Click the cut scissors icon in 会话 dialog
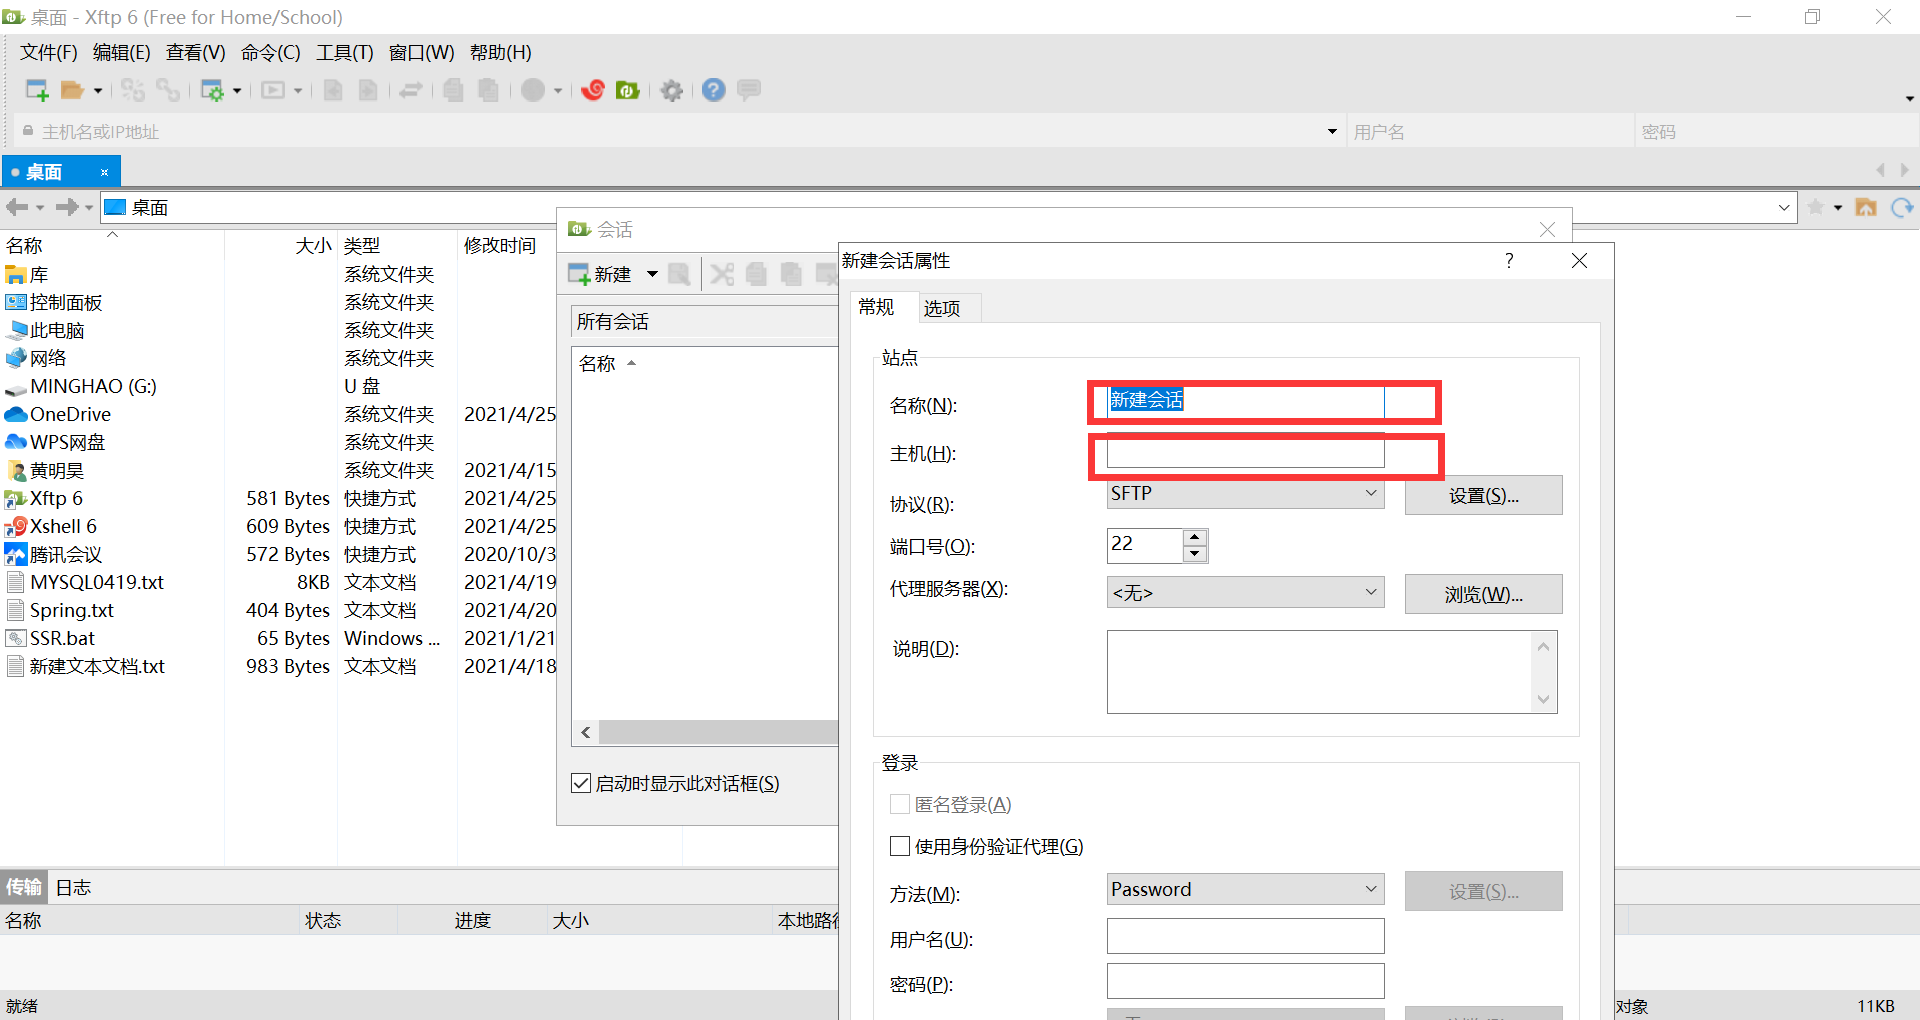 pos(722,274)
